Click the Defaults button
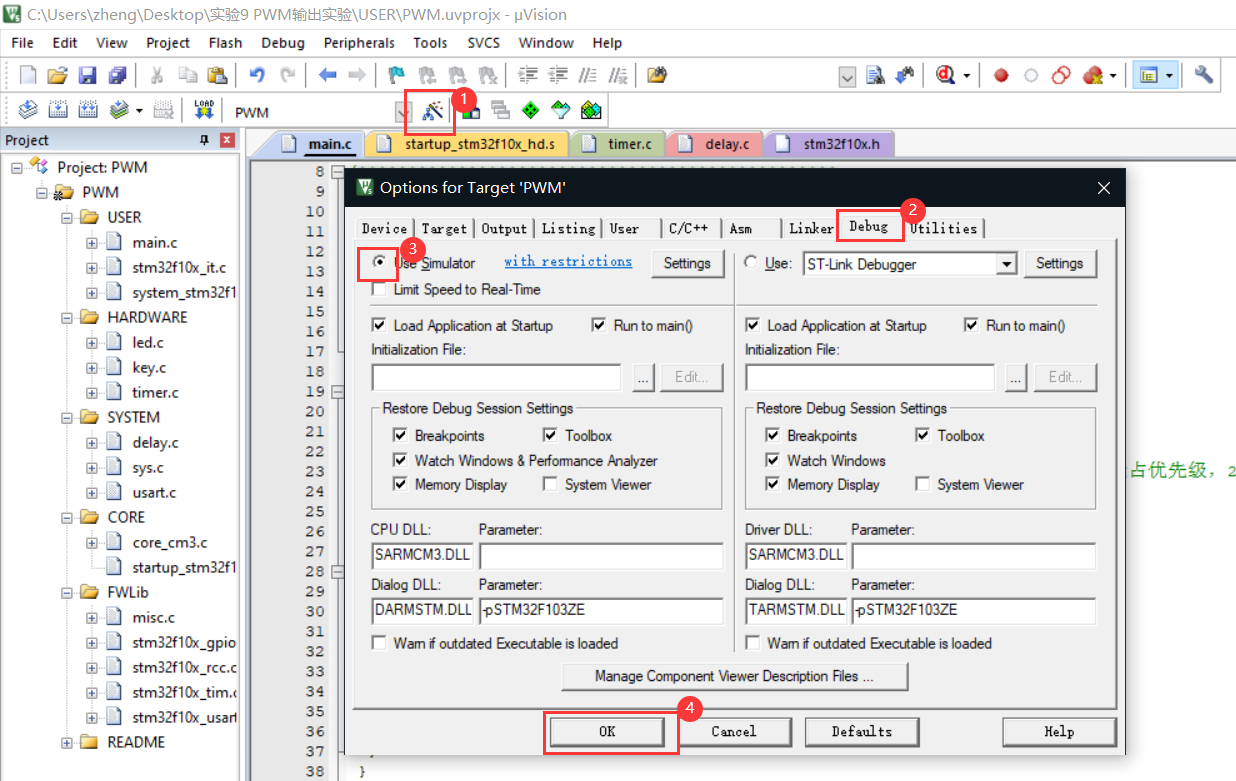 [x=861, y=731]
